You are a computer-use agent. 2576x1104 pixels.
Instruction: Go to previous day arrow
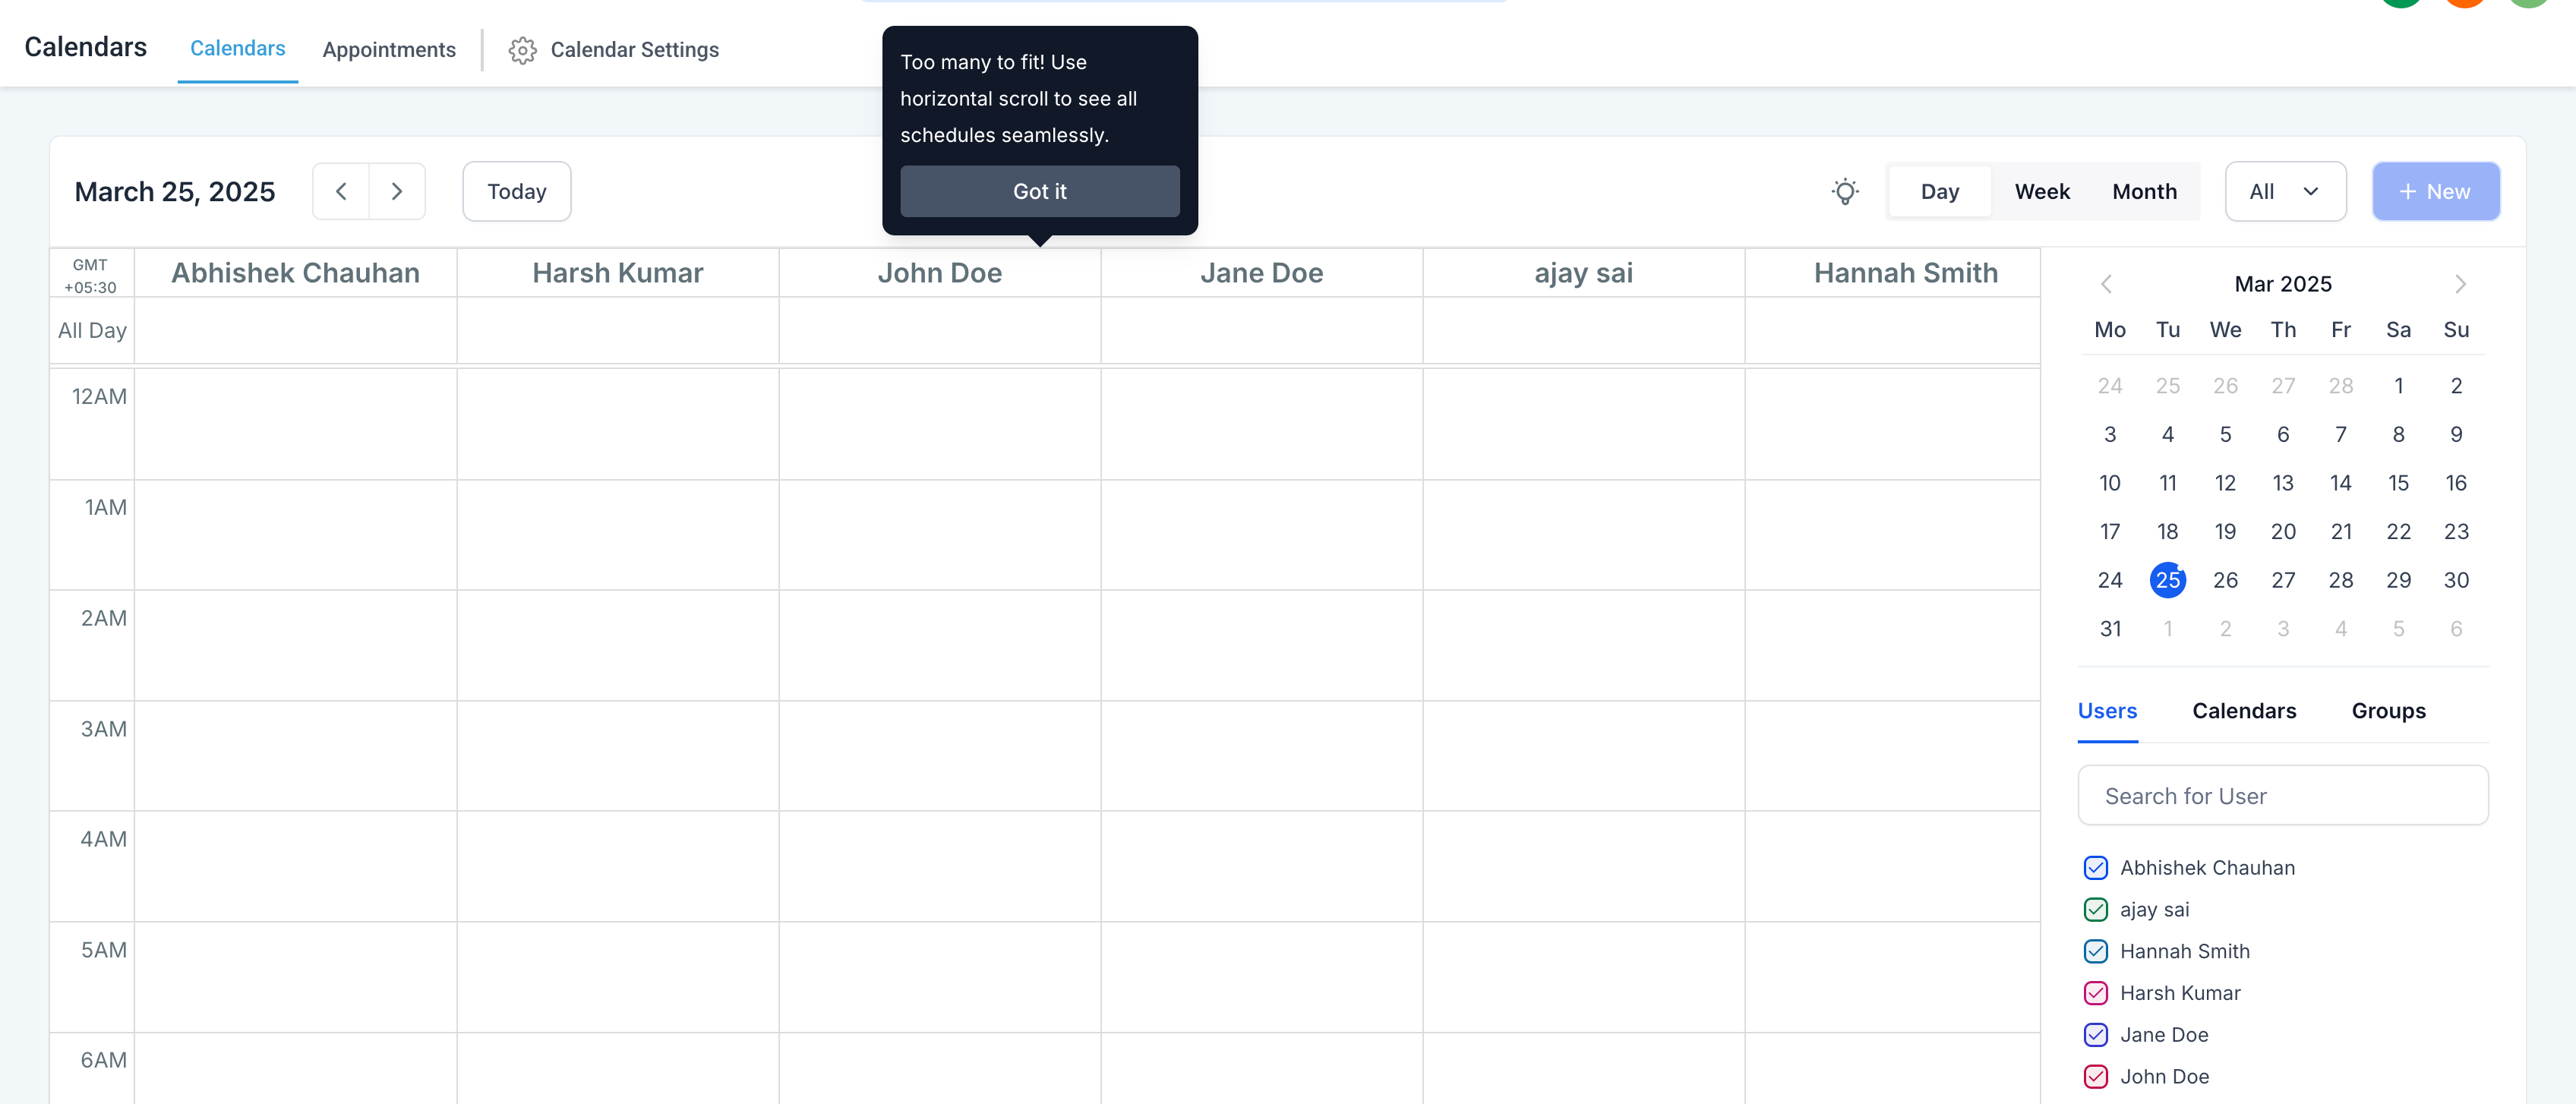(x=341, y=191)
